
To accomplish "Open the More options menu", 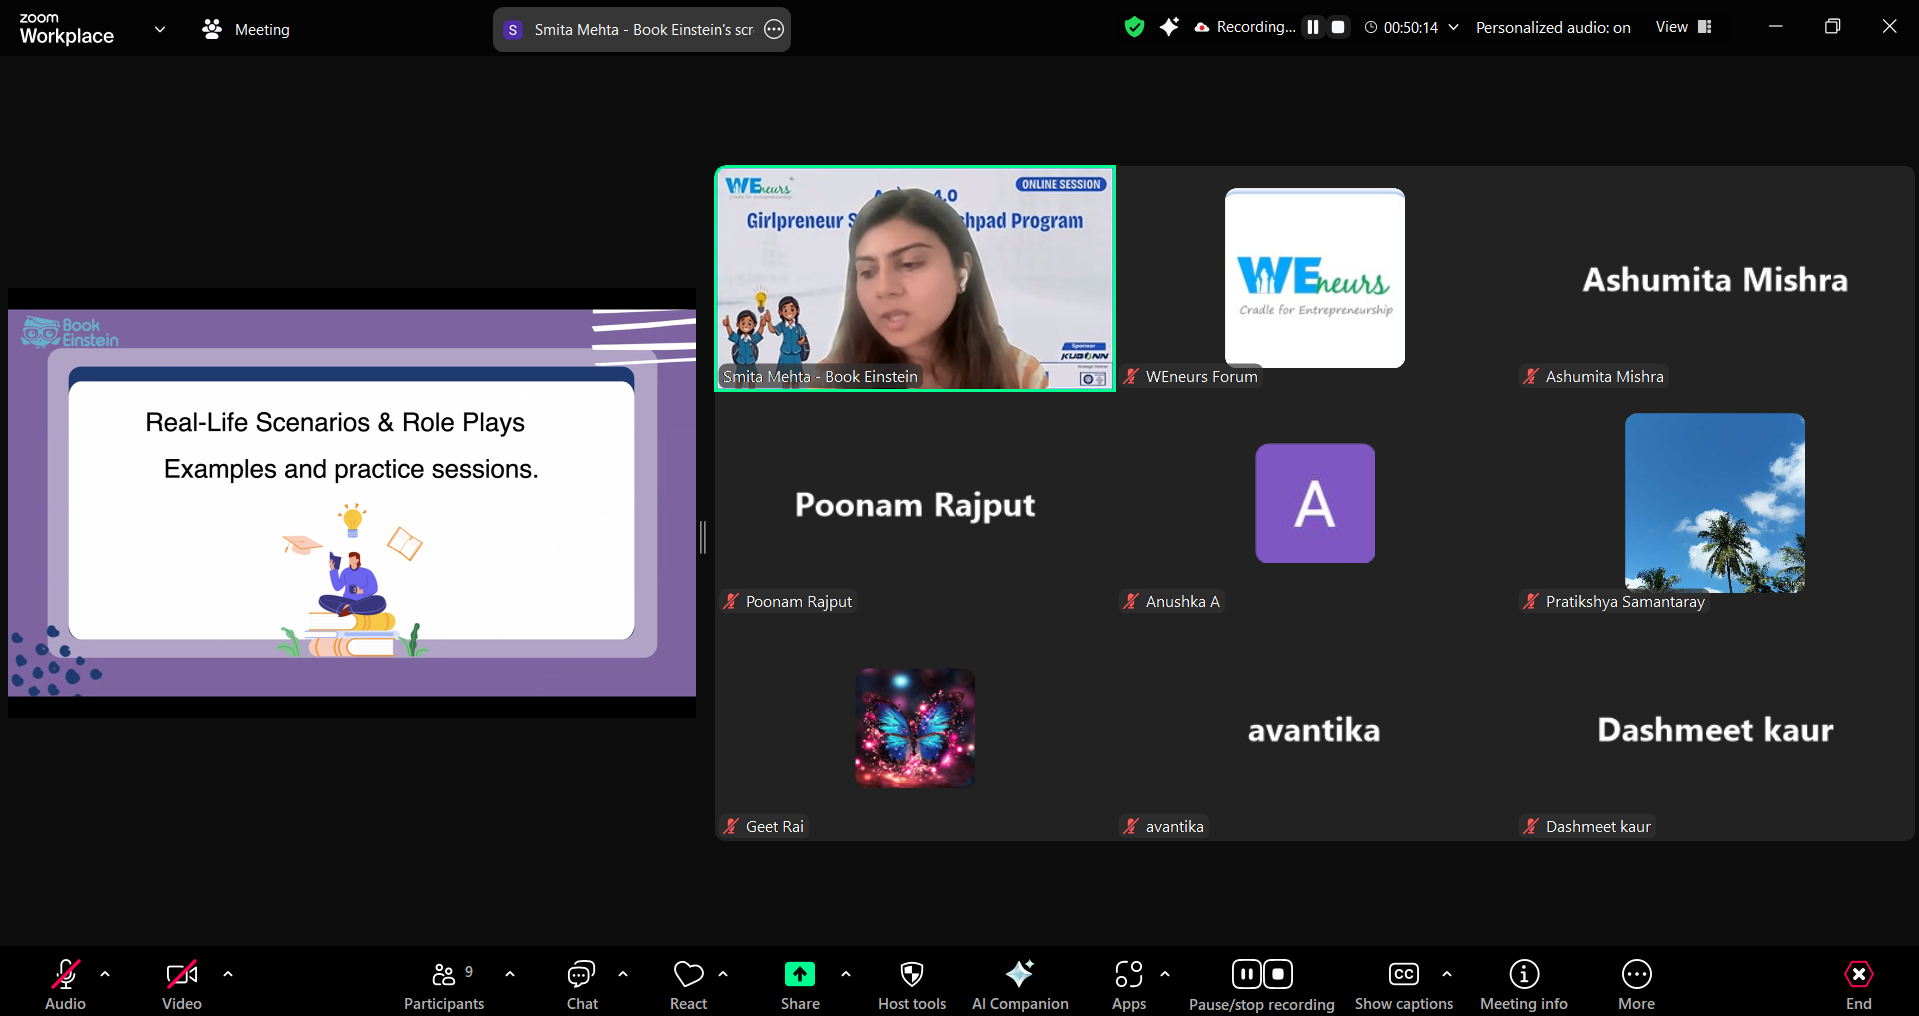I will pyautogui.click(x=1637, y=985).
